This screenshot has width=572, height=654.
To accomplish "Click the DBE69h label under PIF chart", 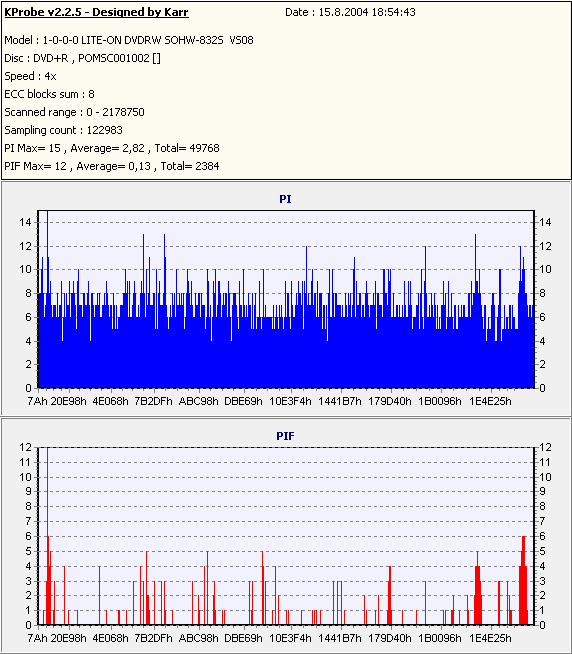I will [243, 638].
